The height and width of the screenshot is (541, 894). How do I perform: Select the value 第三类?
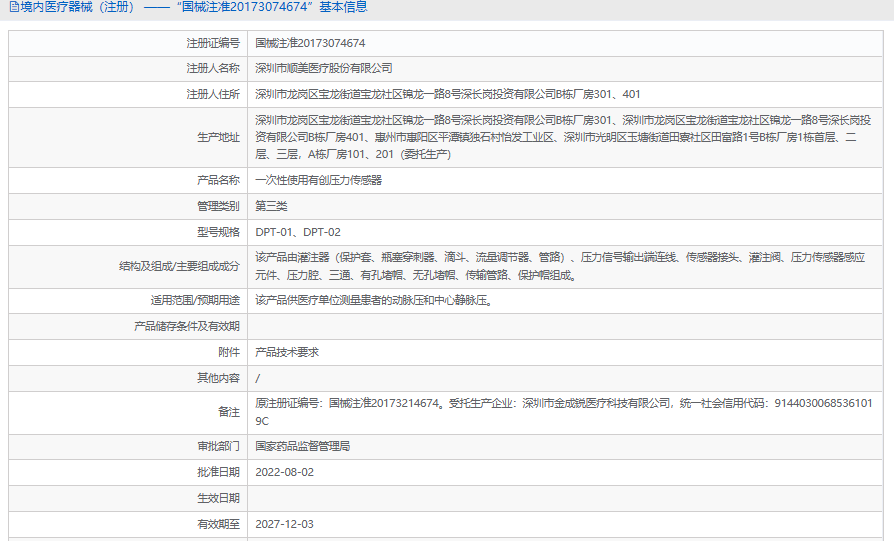271,206
